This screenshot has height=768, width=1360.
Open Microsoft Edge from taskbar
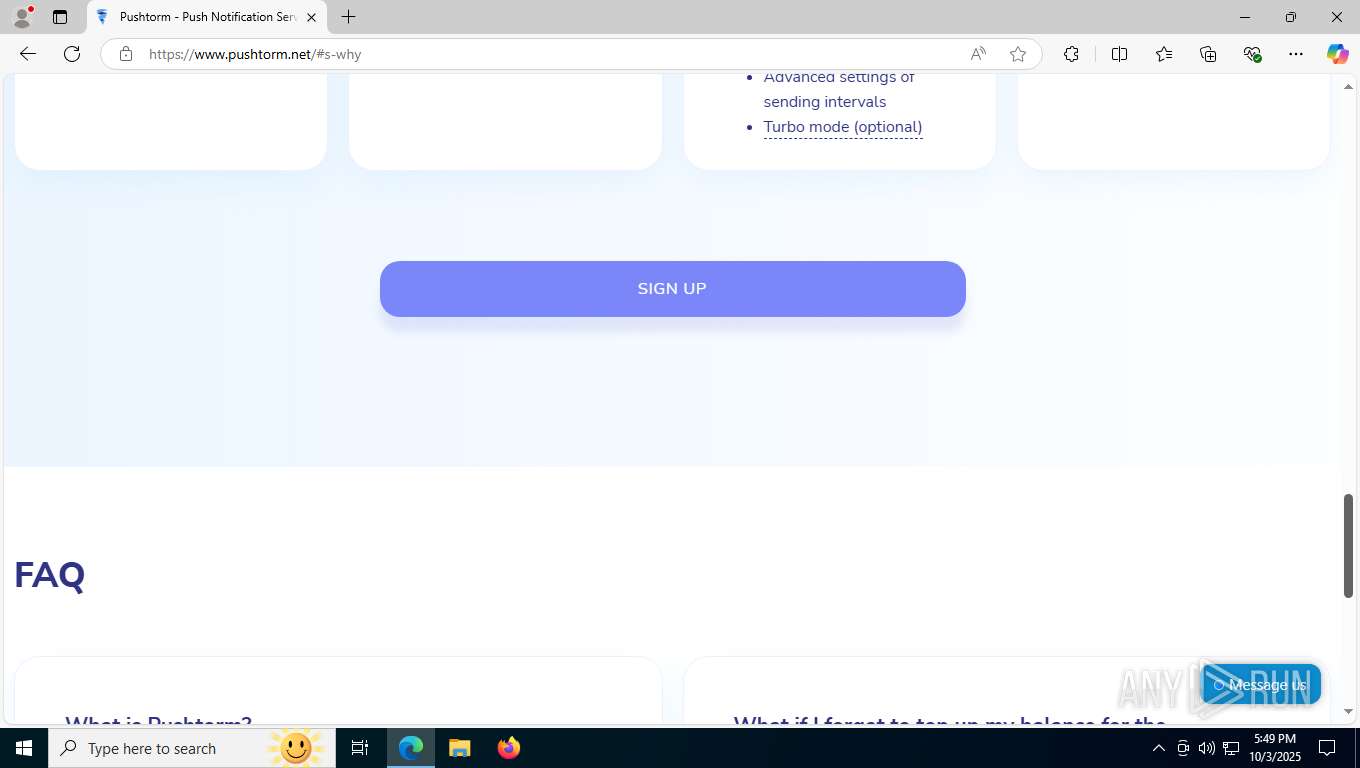[411, 748]
